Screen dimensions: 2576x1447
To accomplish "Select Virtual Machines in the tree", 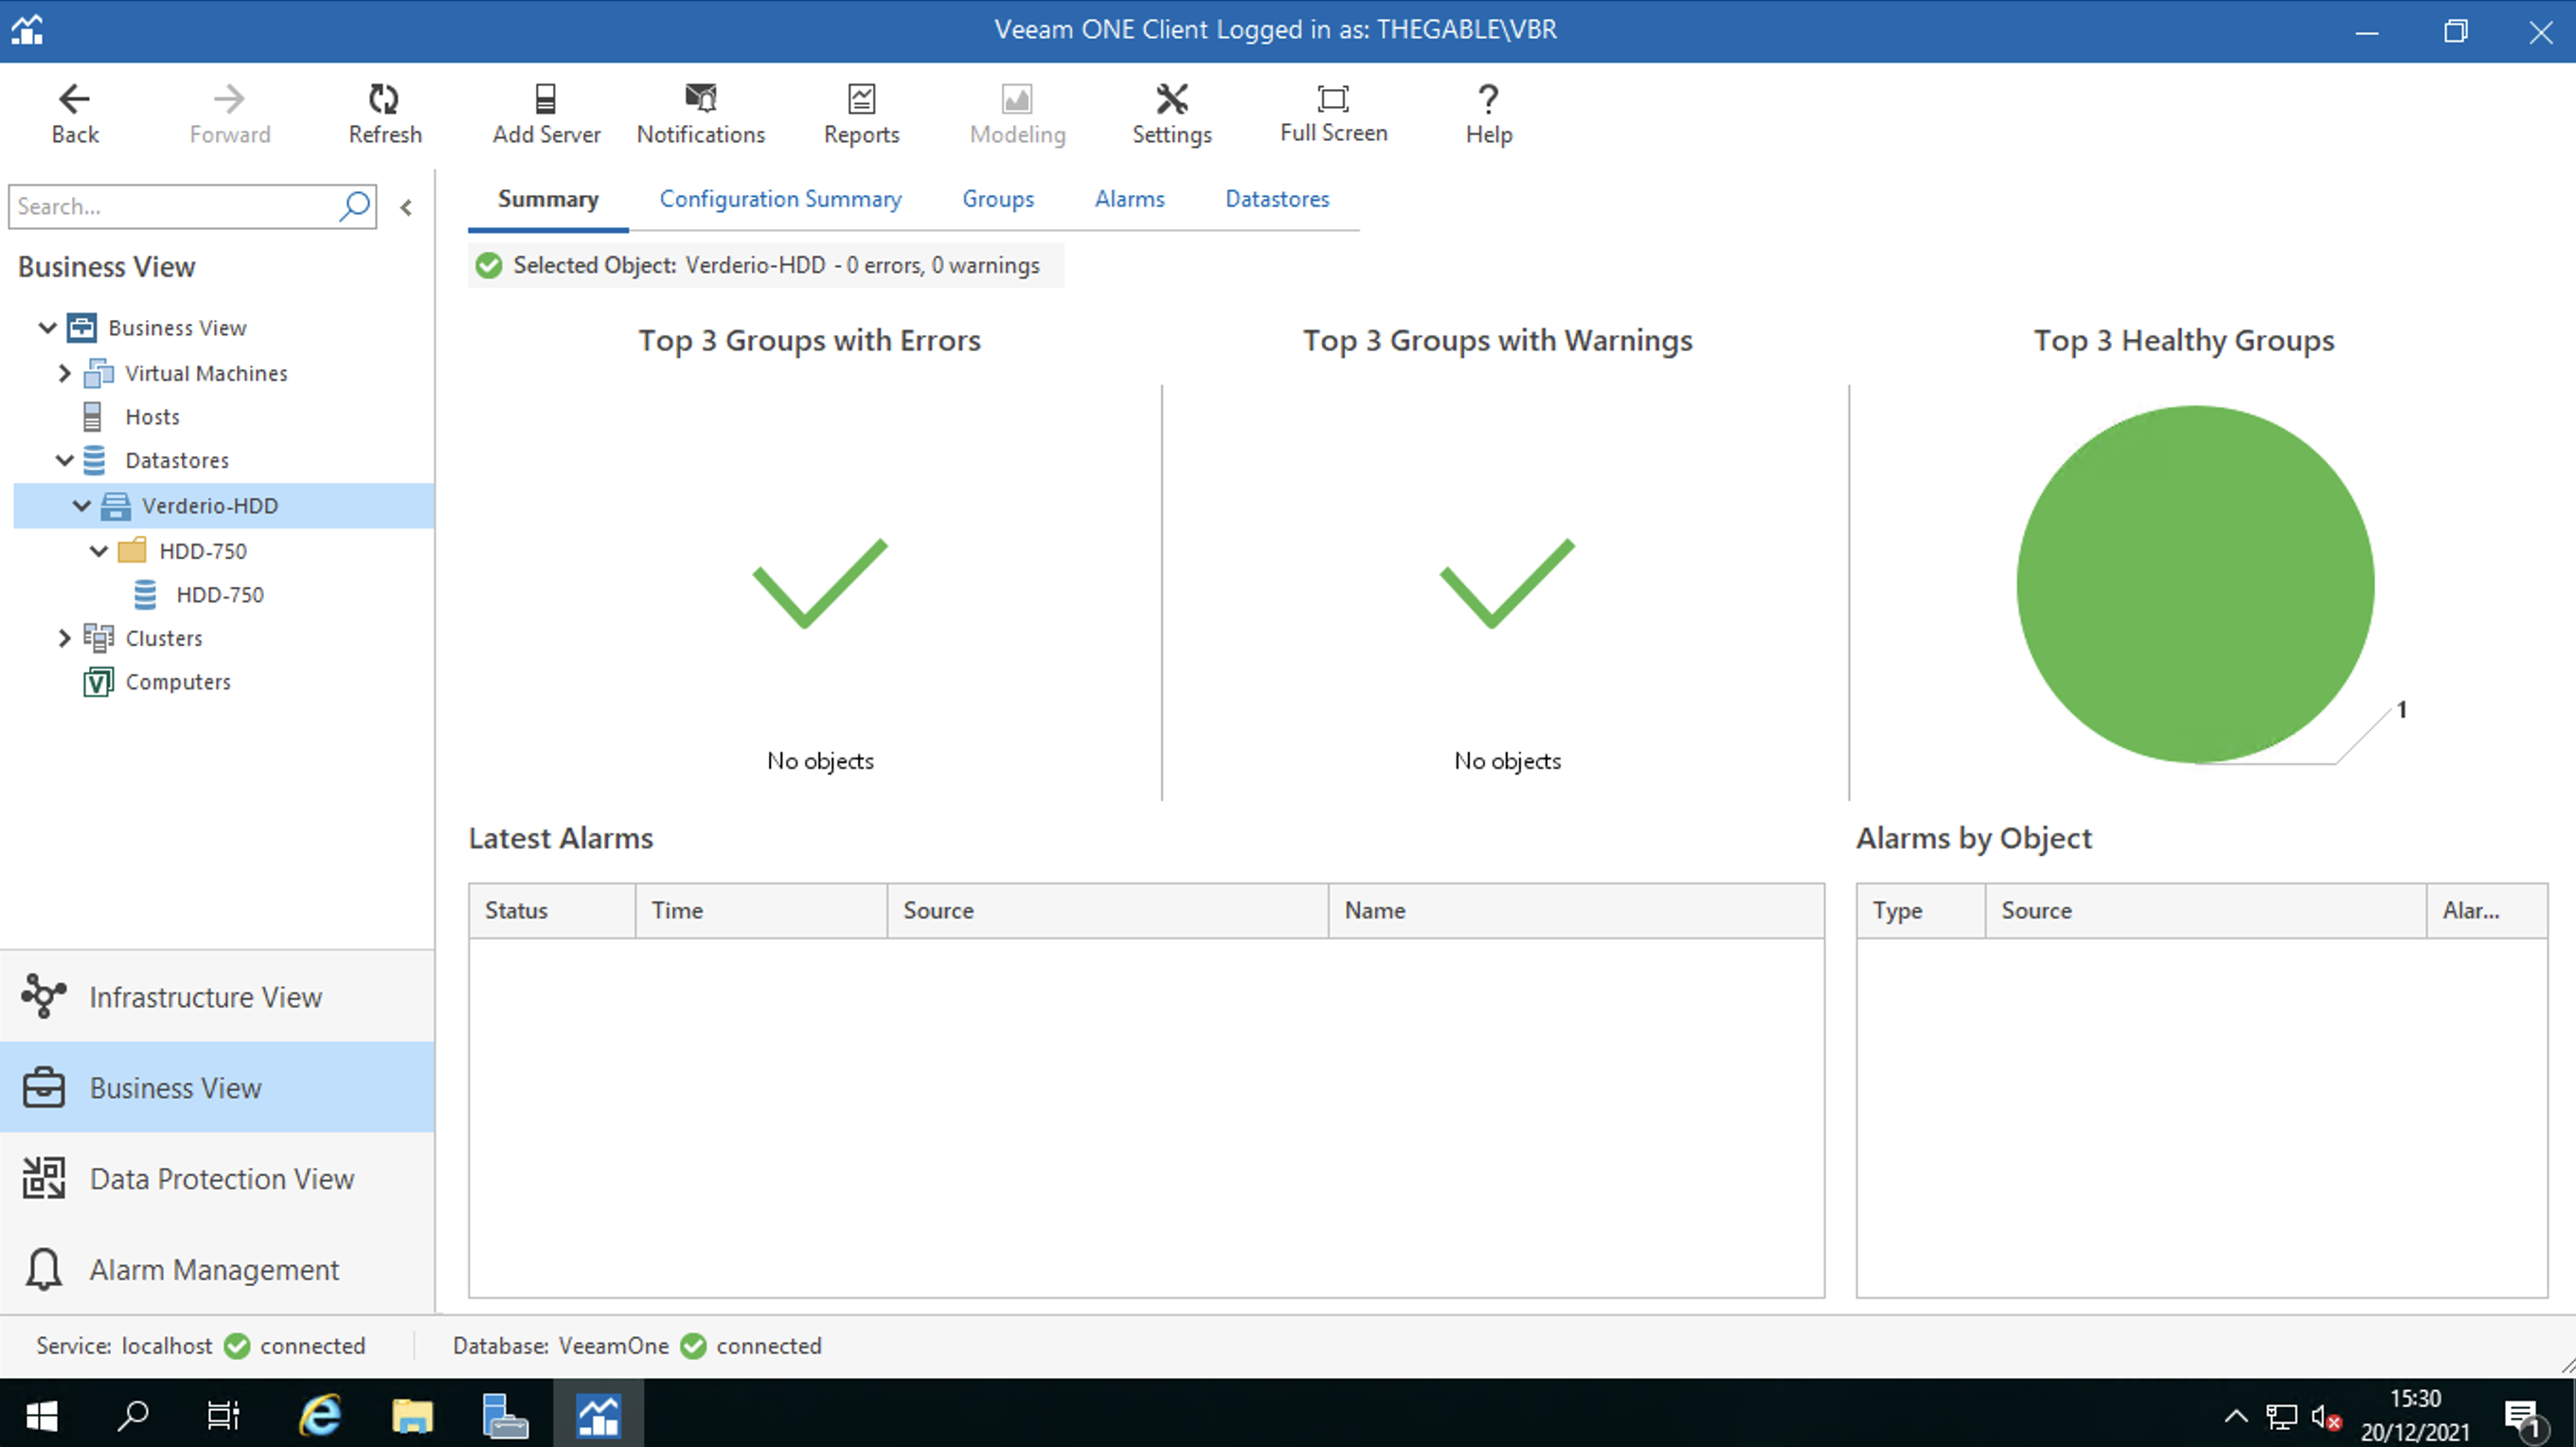I will [x=206, y=373].
